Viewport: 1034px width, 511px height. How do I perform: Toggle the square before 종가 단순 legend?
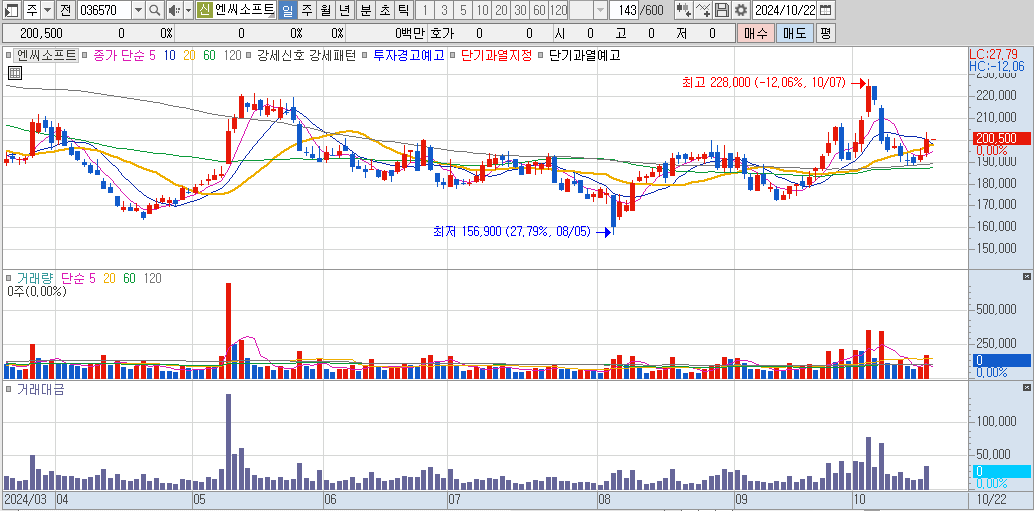tap(86, 56)
